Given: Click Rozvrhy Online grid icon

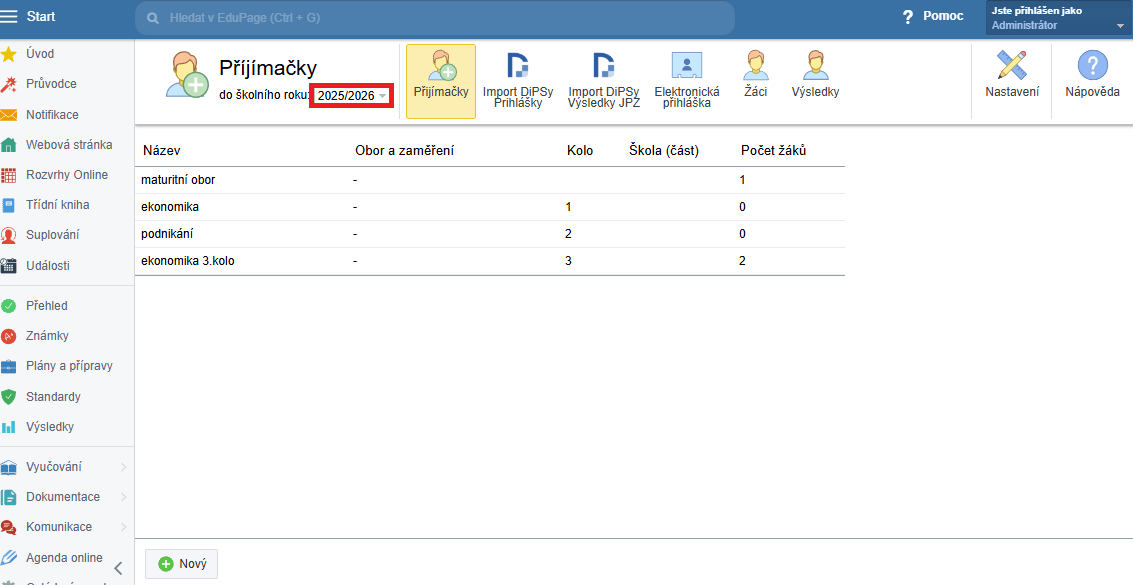Looking at the screenshot, I should [x=9, y=176].
